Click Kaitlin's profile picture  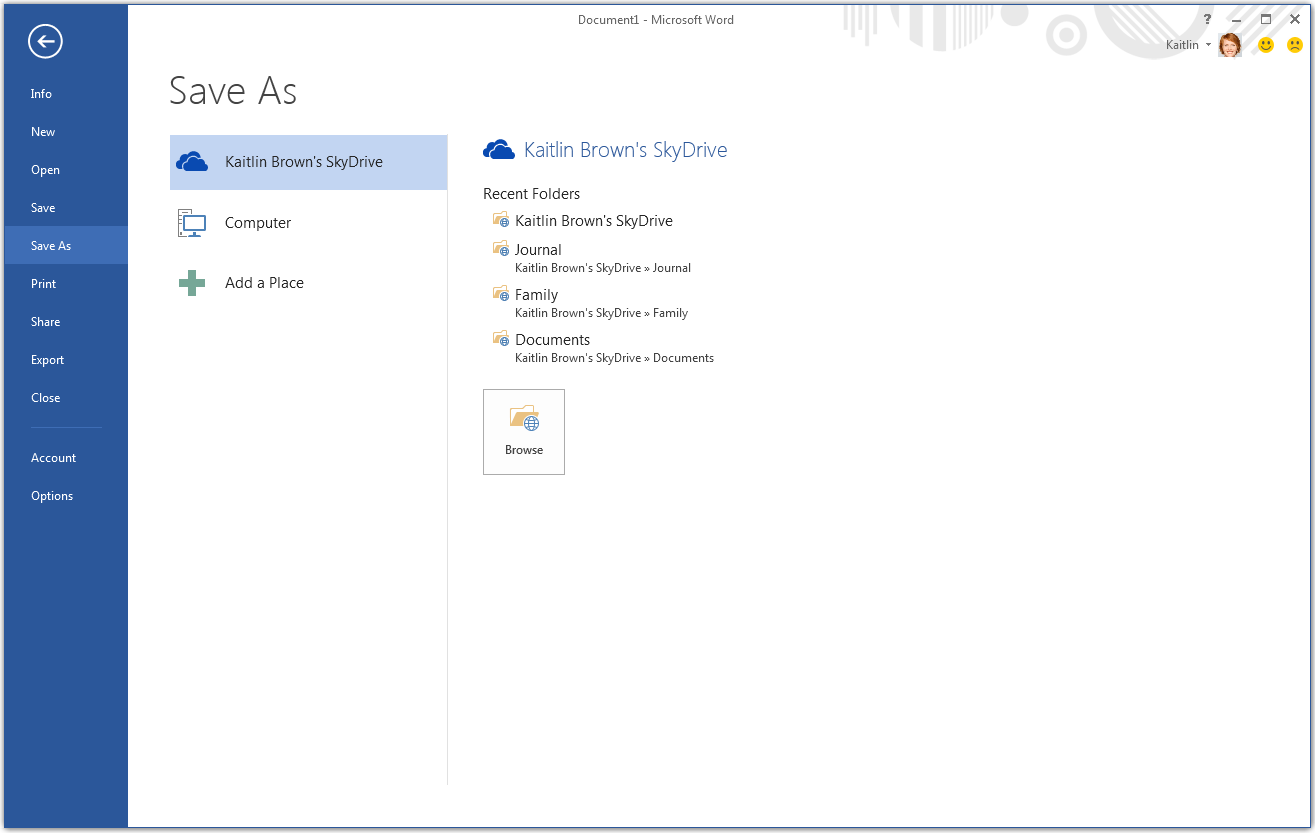tap(1230, 45)
